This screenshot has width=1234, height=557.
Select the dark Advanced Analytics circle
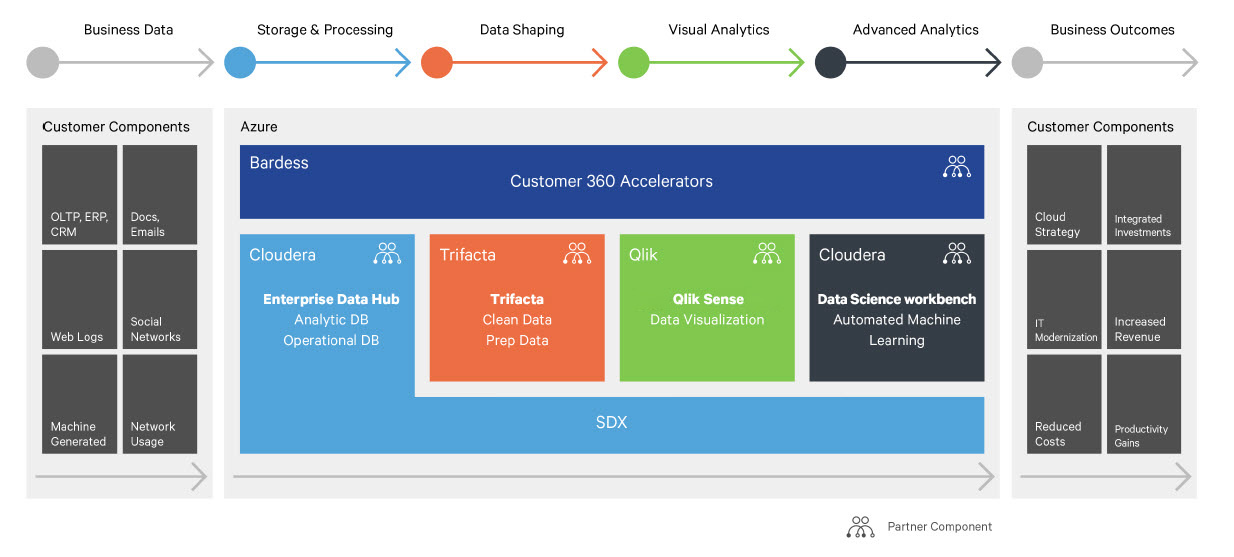pos(831,62)
